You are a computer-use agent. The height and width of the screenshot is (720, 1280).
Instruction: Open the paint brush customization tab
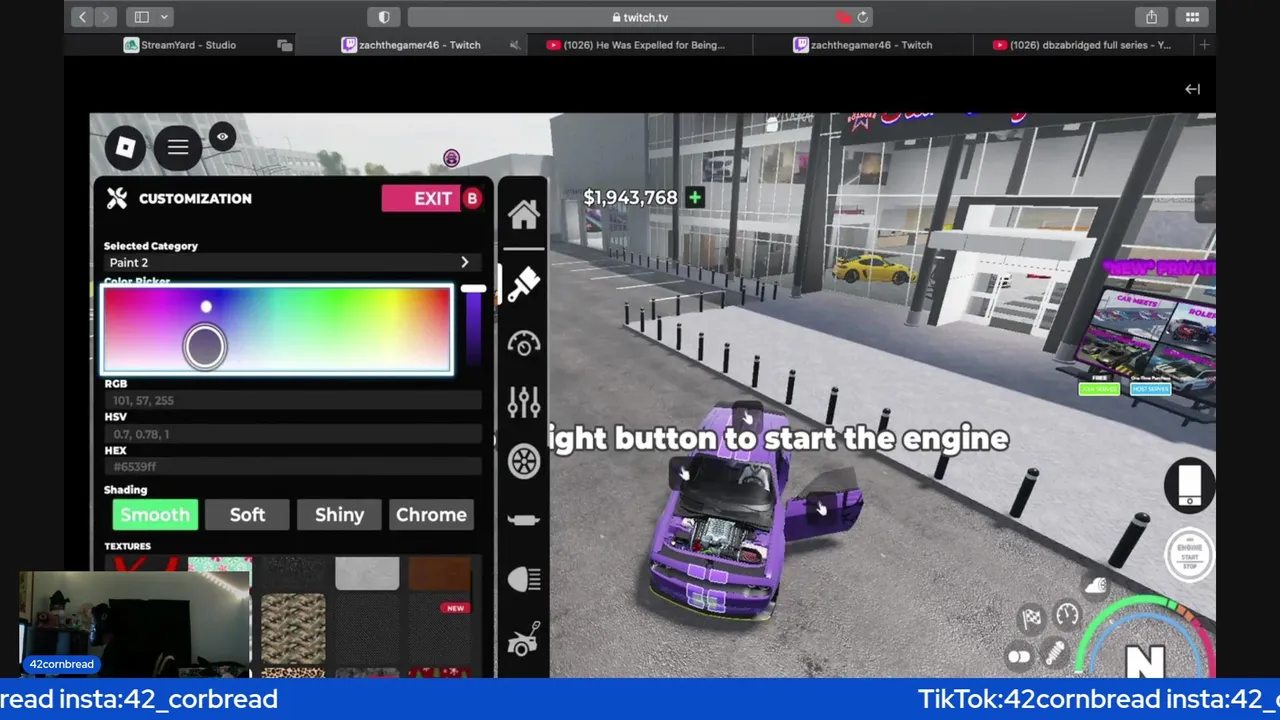[523, 285]
